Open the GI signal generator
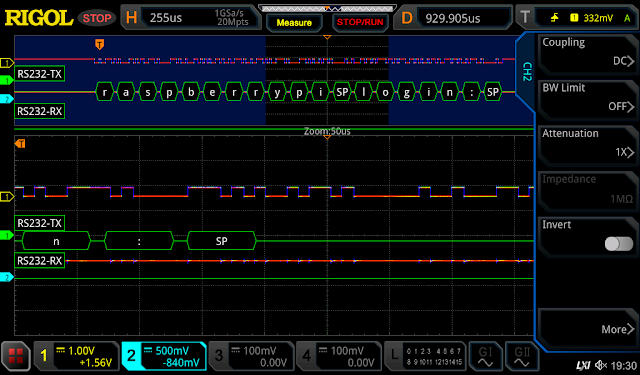640x375 pixels. point(485,356)
